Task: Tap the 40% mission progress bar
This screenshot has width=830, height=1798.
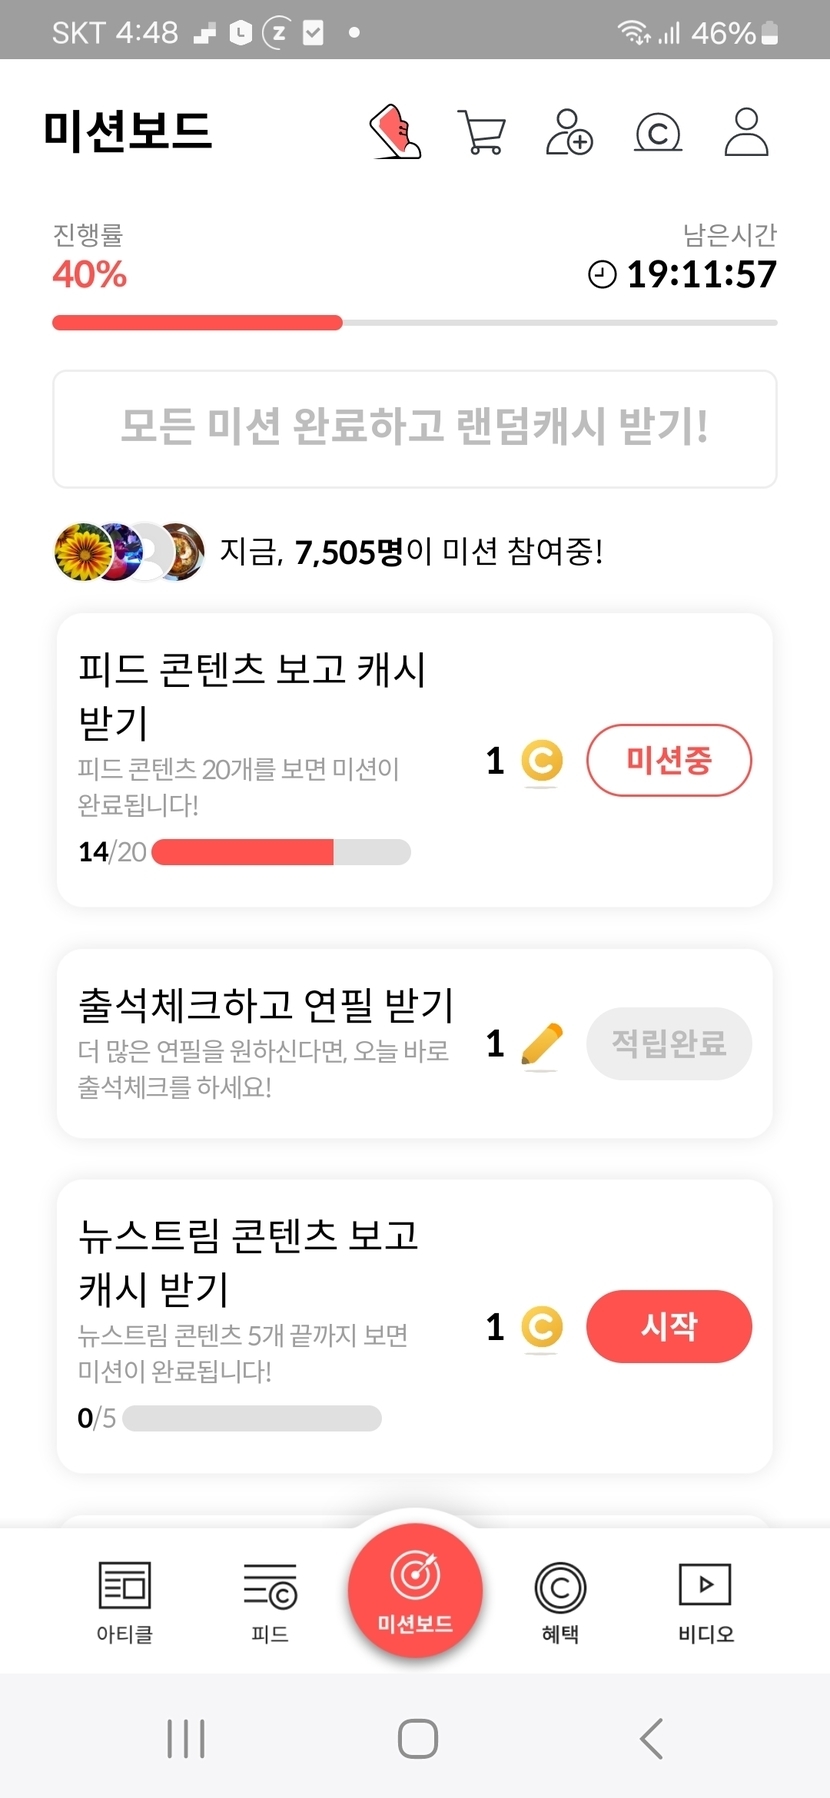Action: [x=415, y=323]
